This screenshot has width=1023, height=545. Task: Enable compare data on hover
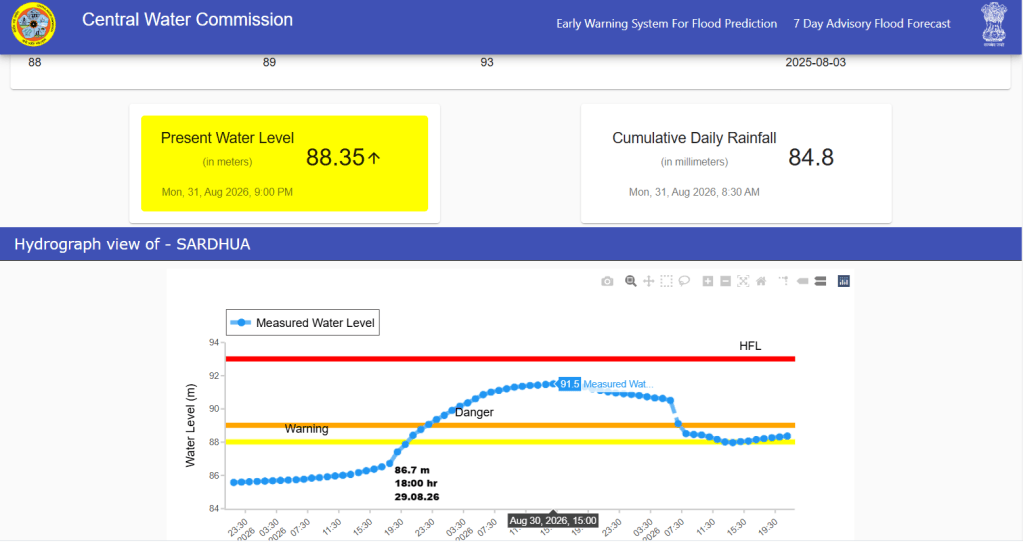coord(821,281)
